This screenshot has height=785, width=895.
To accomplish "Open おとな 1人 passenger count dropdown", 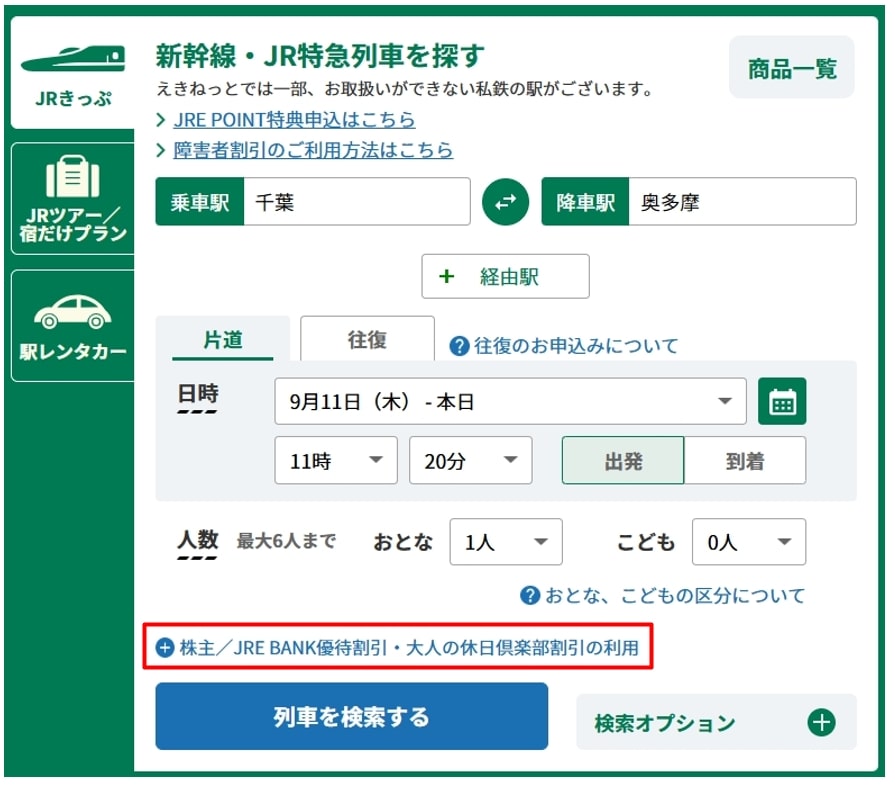I will tap(505, 542).
